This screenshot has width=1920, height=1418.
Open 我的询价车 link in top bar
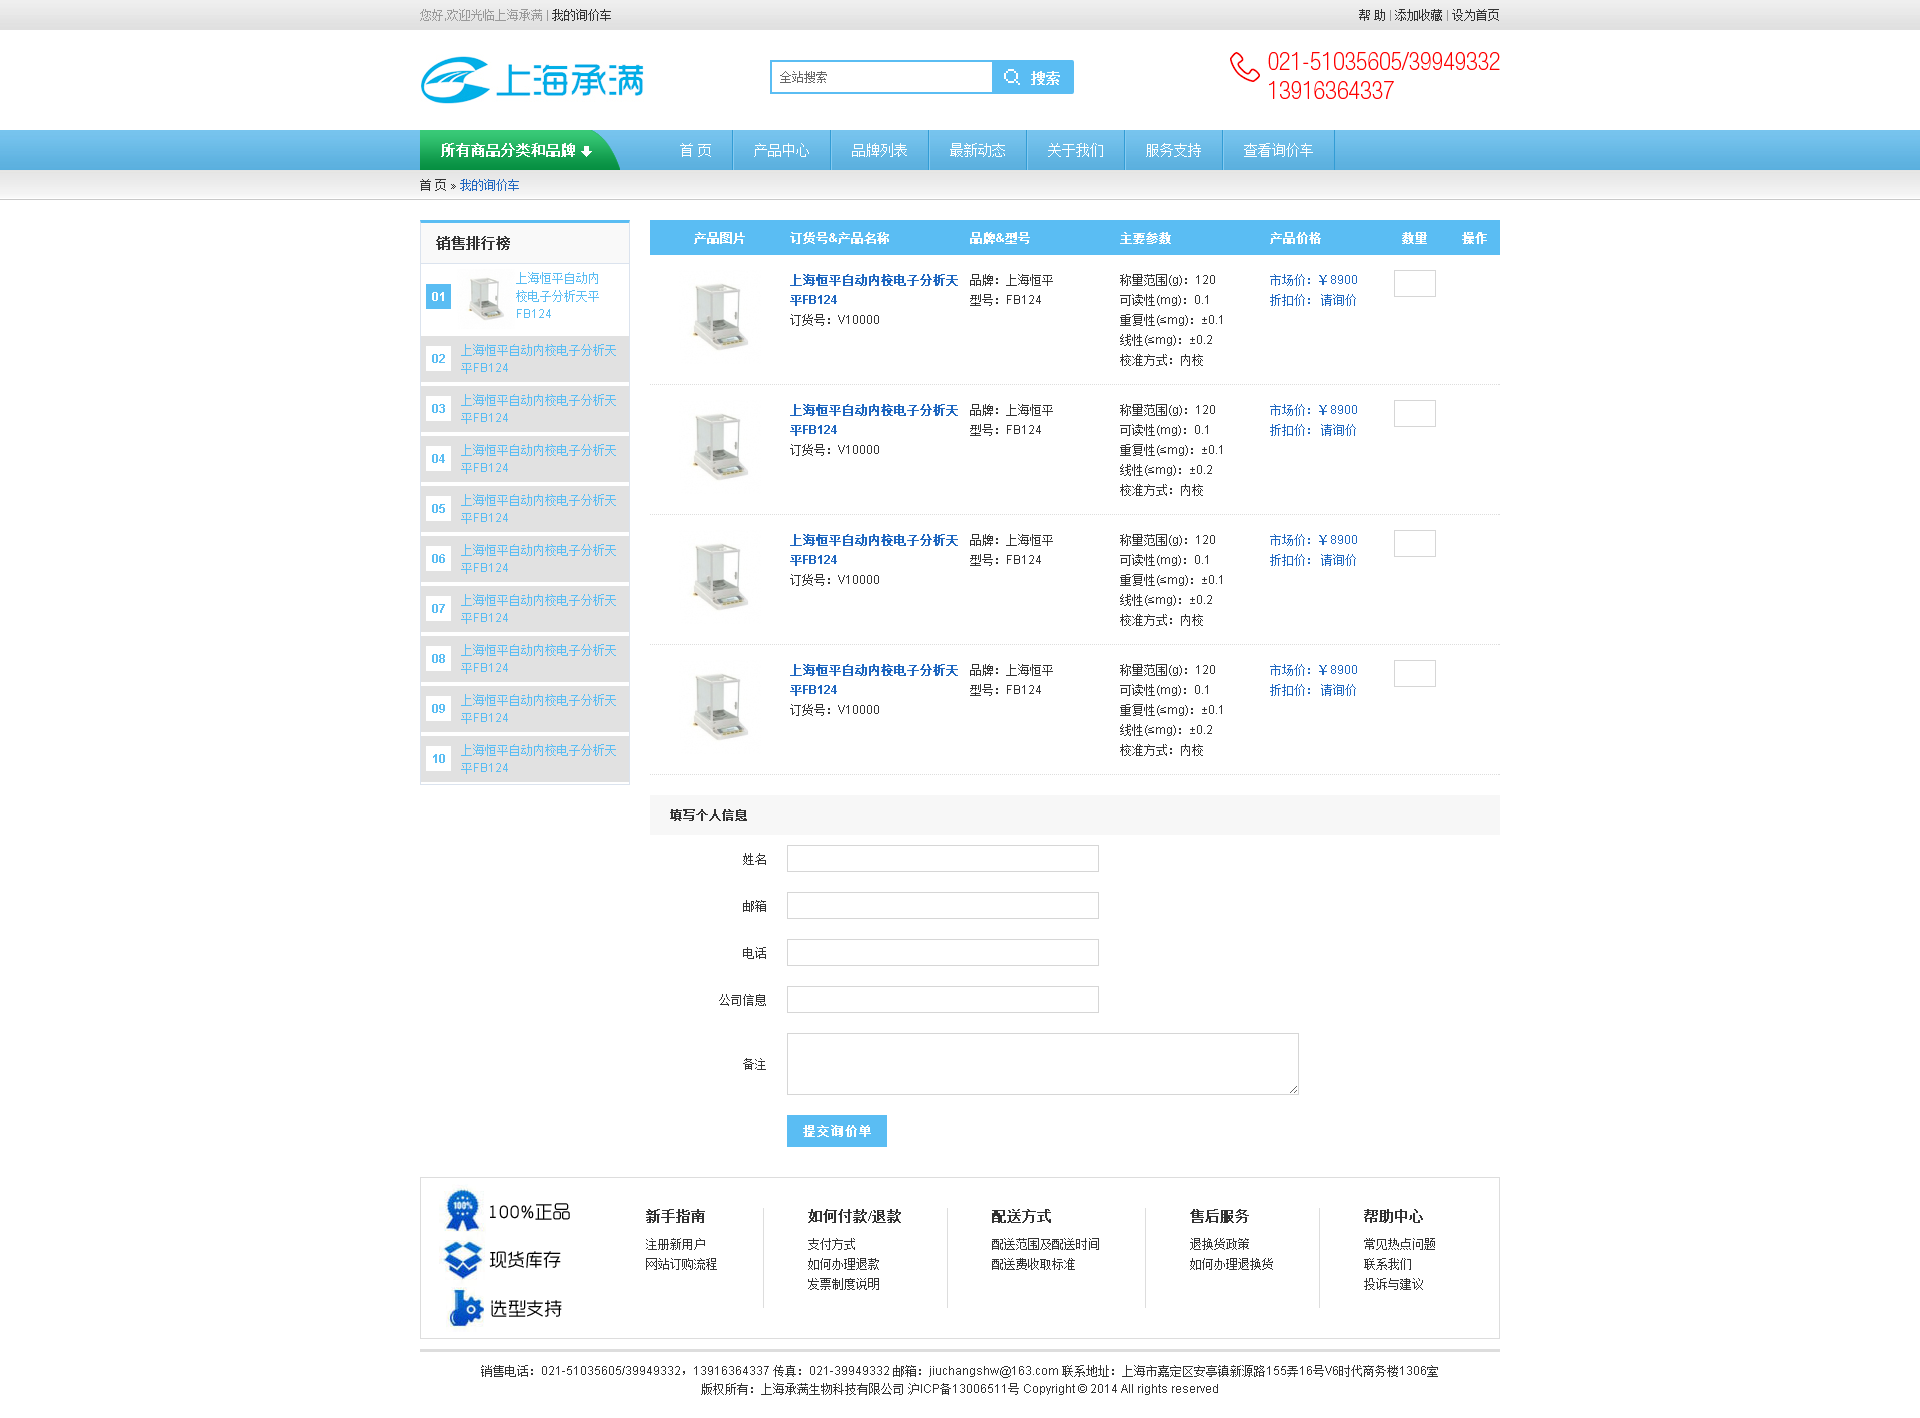581,15
